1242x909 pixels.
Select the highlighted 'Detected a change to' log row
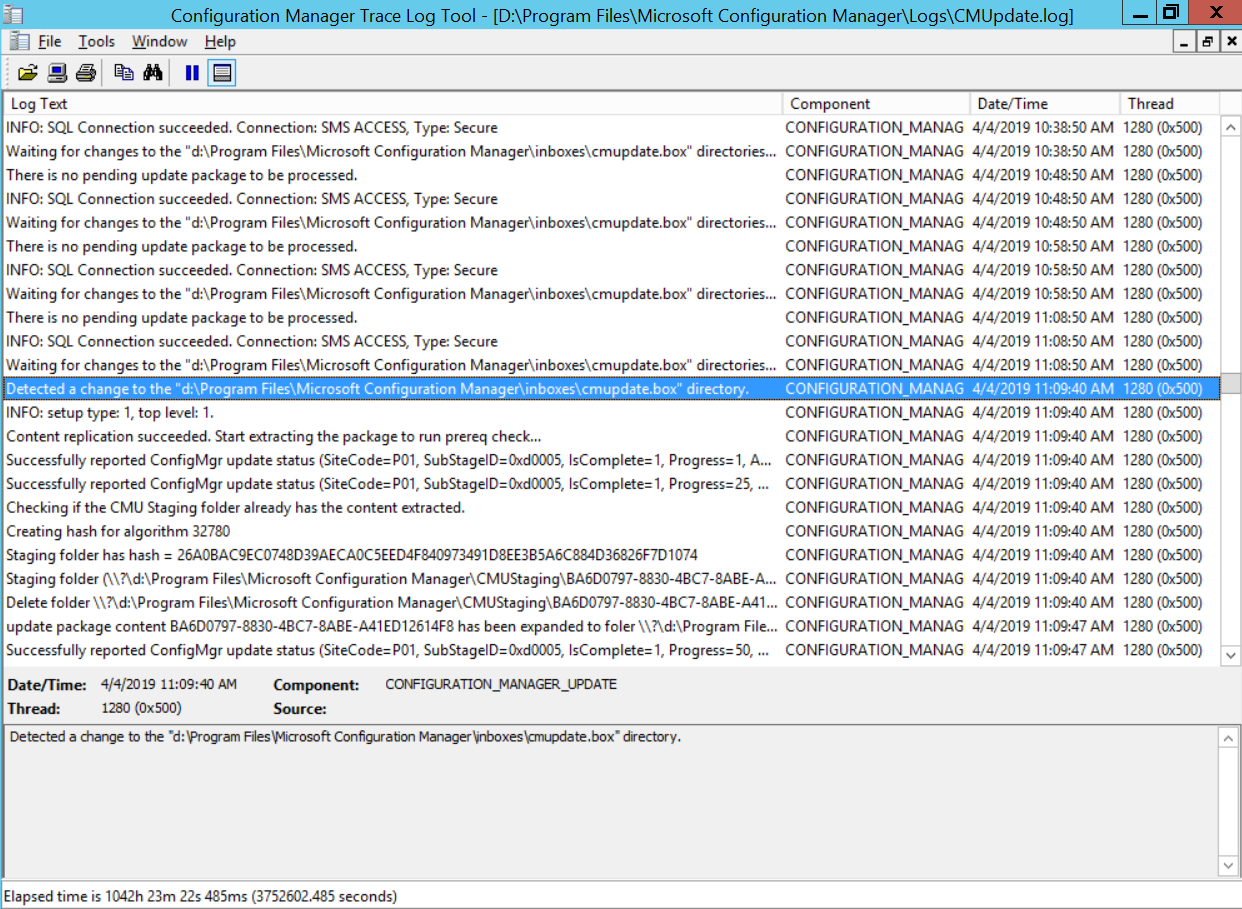(612, 388)
